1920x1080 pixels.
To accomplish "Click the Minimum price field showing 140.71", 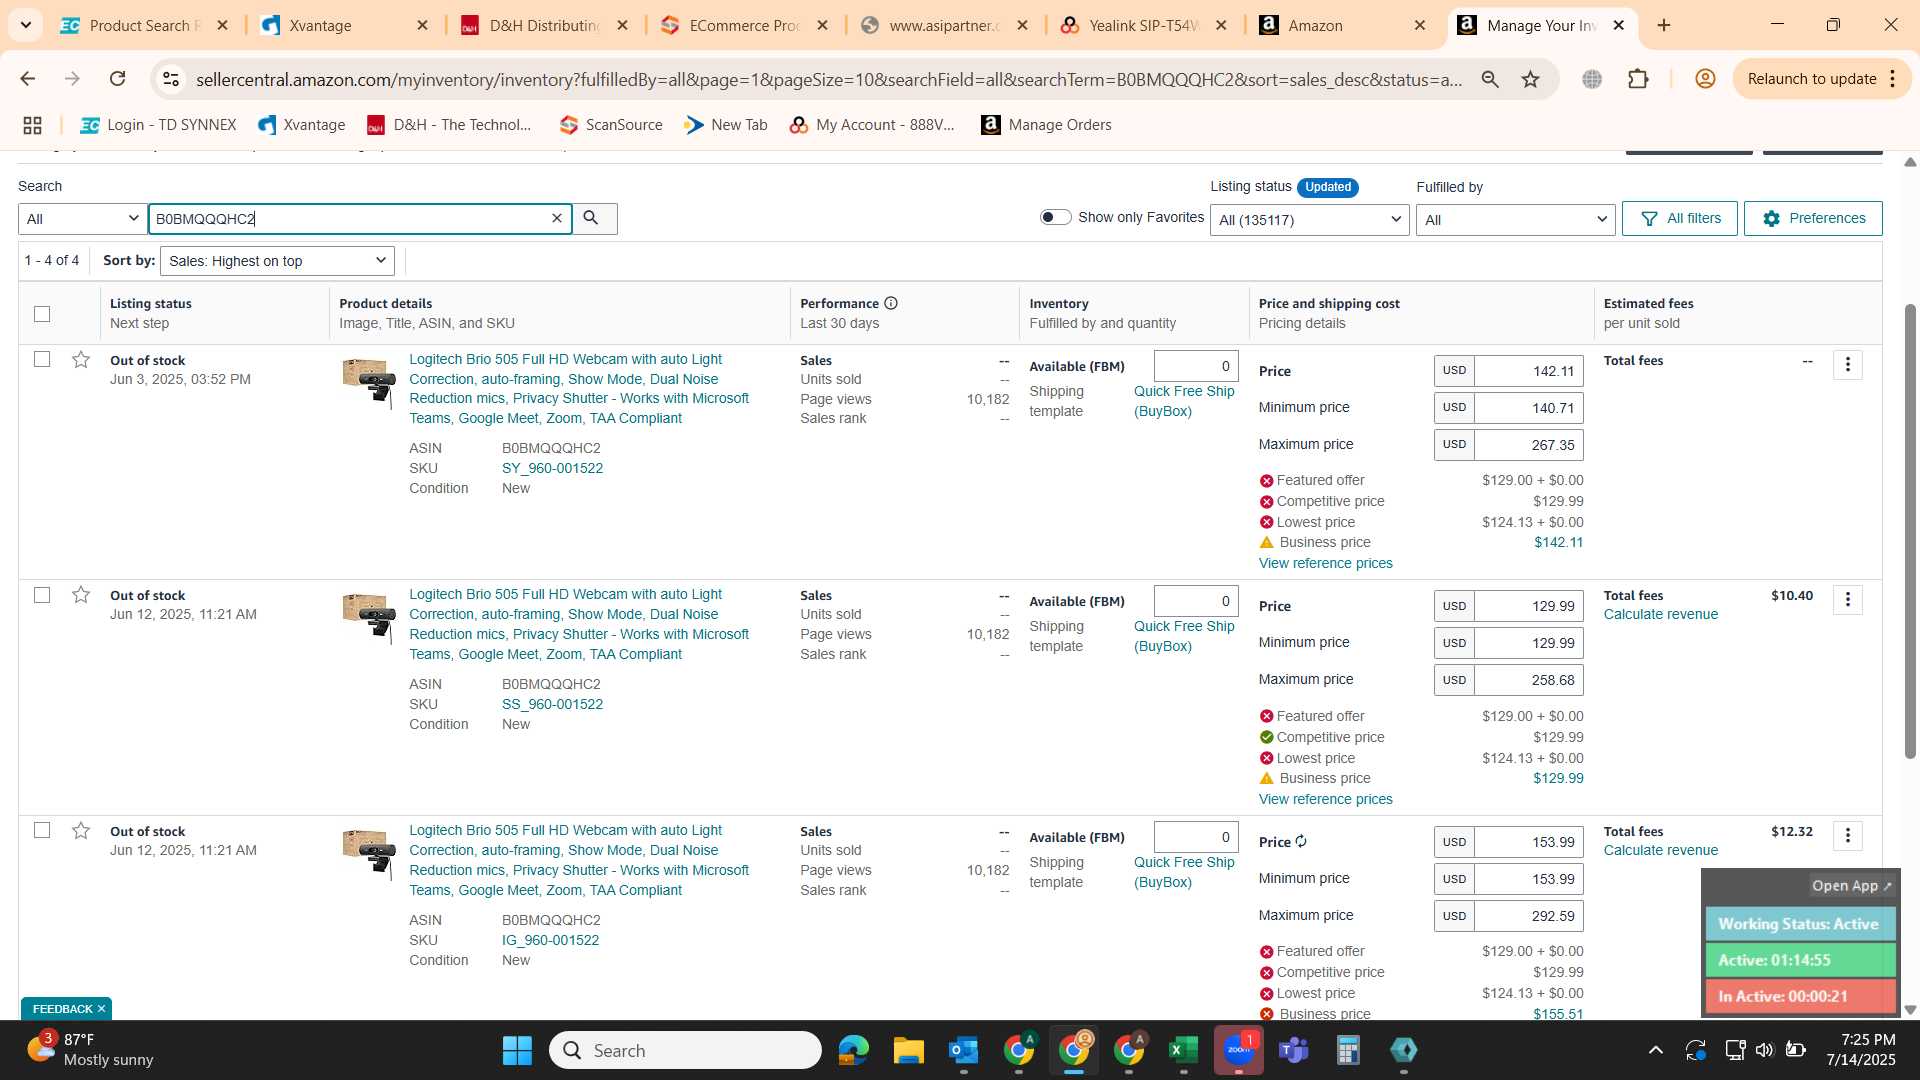I will [x=1528, y=407].
